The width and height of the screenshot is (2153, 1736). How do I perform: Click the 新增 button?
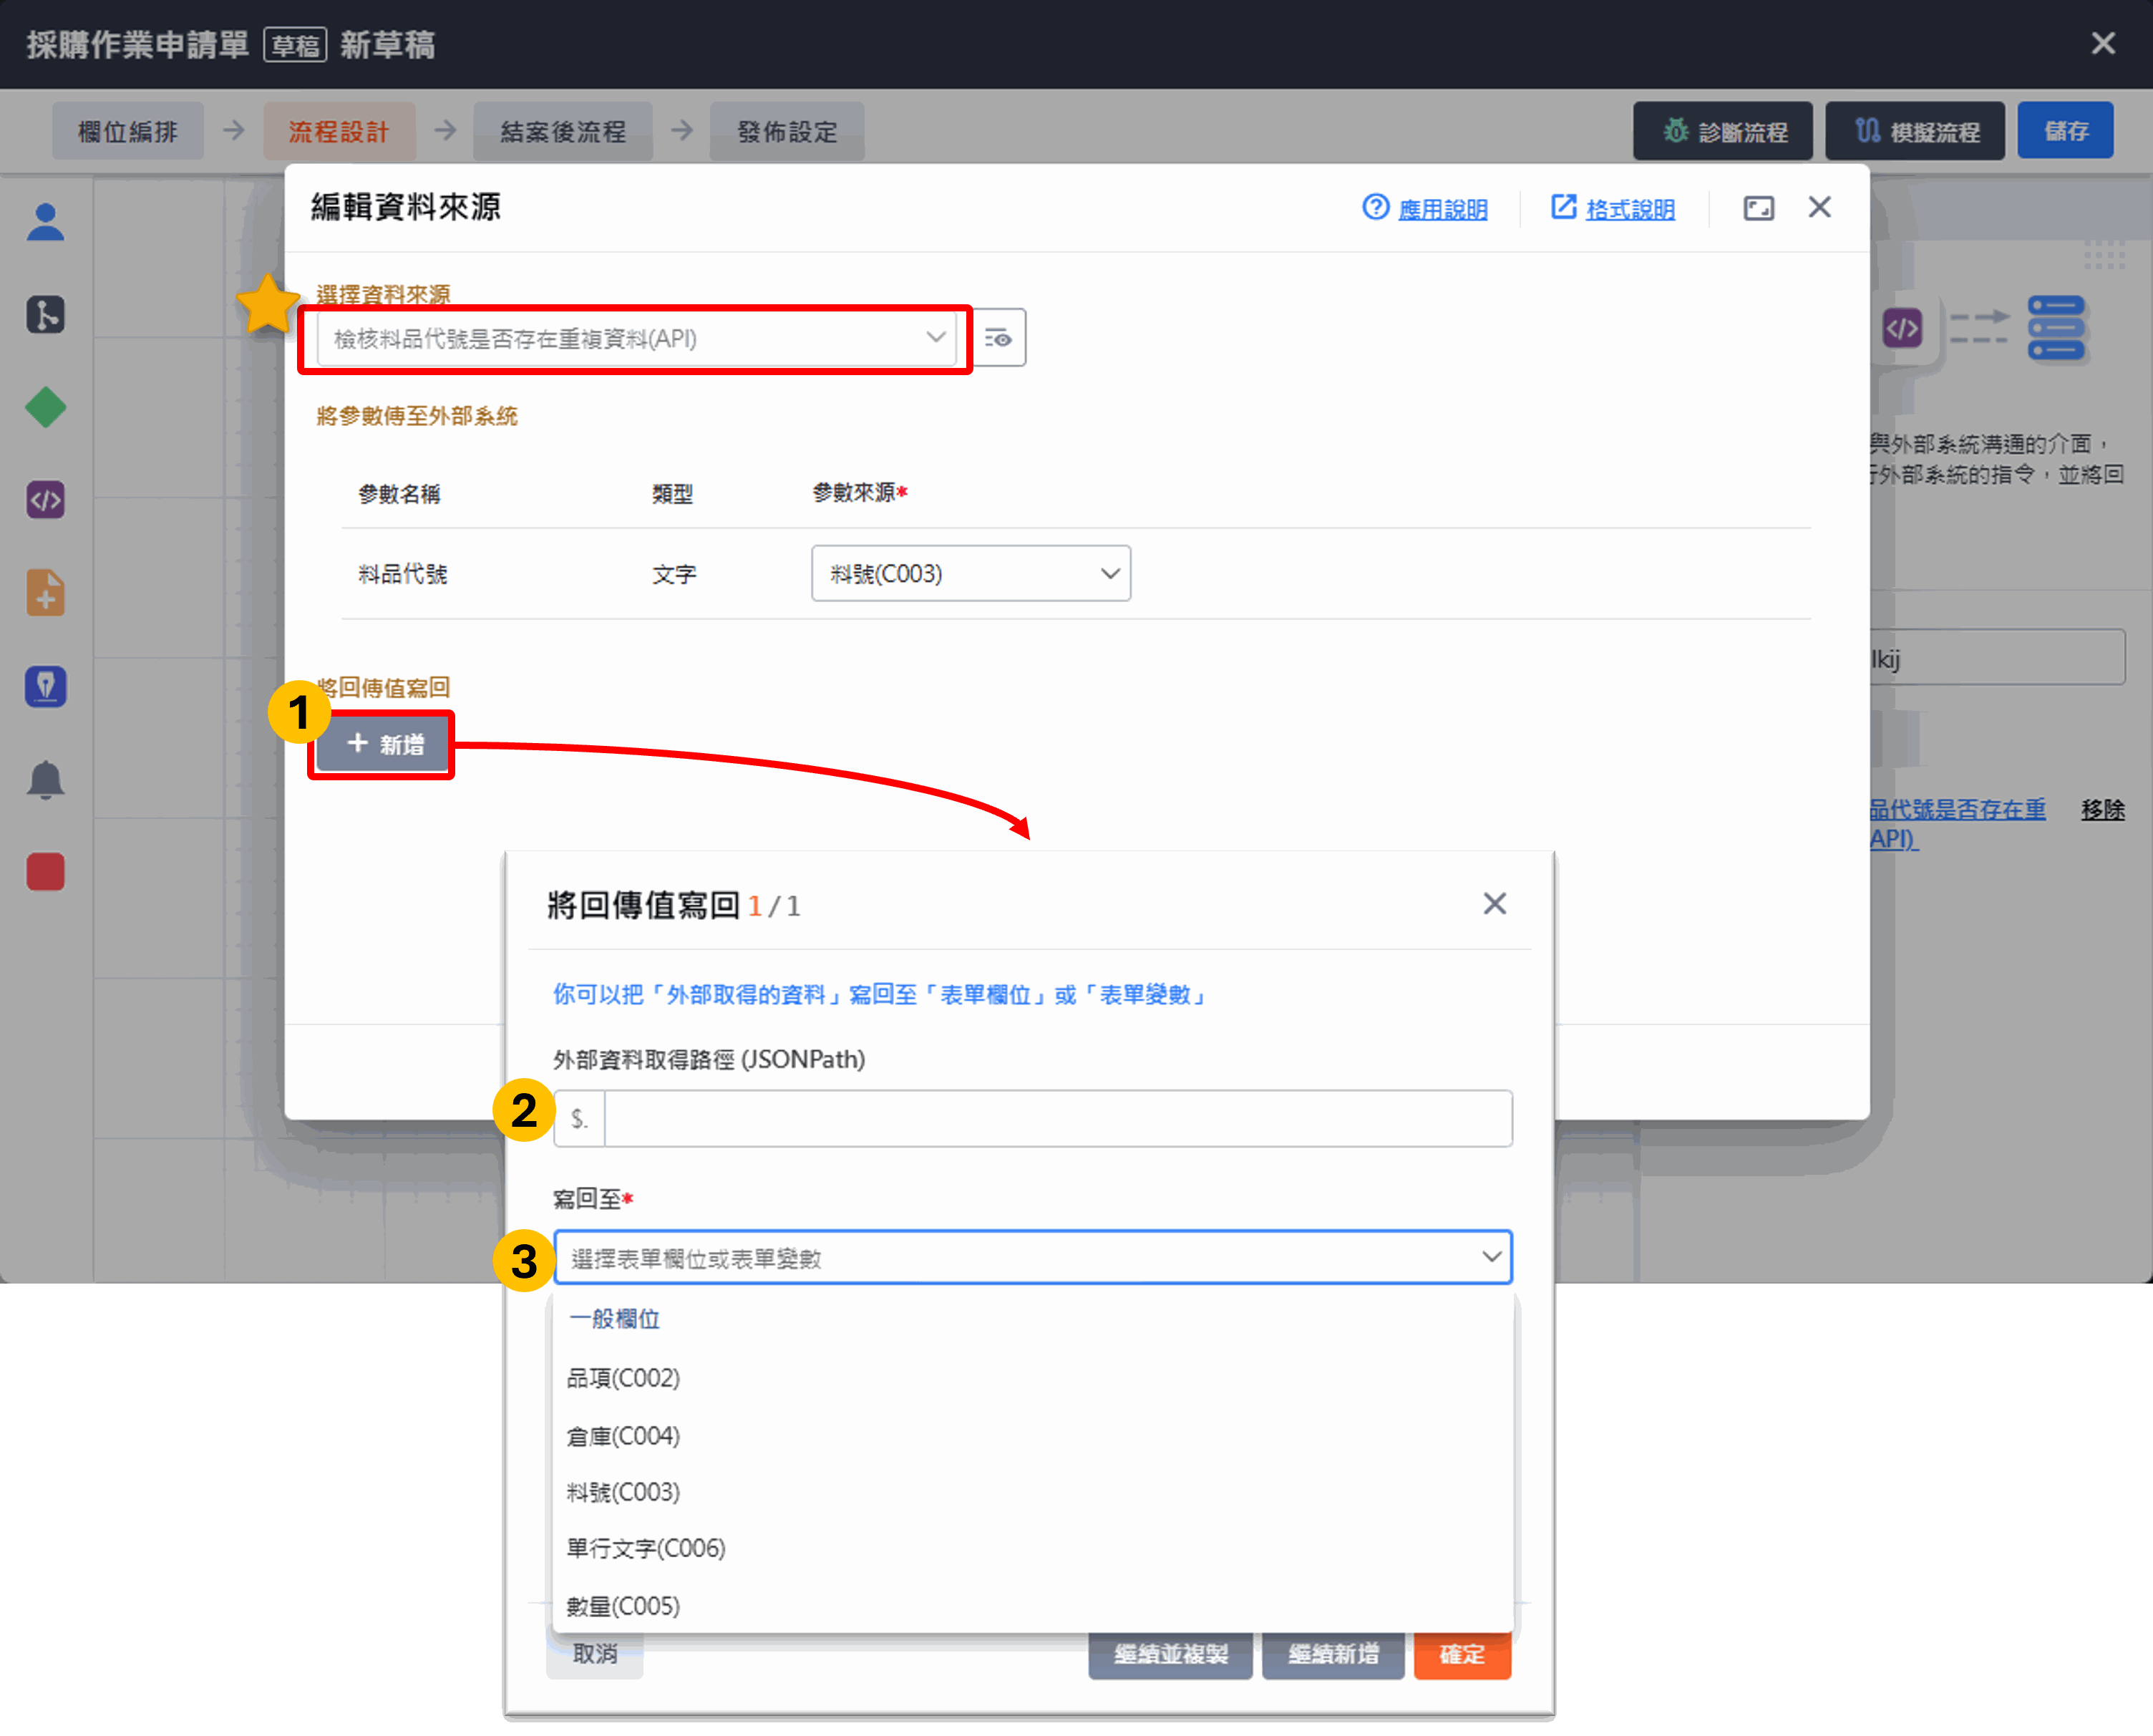pyautogui.click(x=383, y=744)
